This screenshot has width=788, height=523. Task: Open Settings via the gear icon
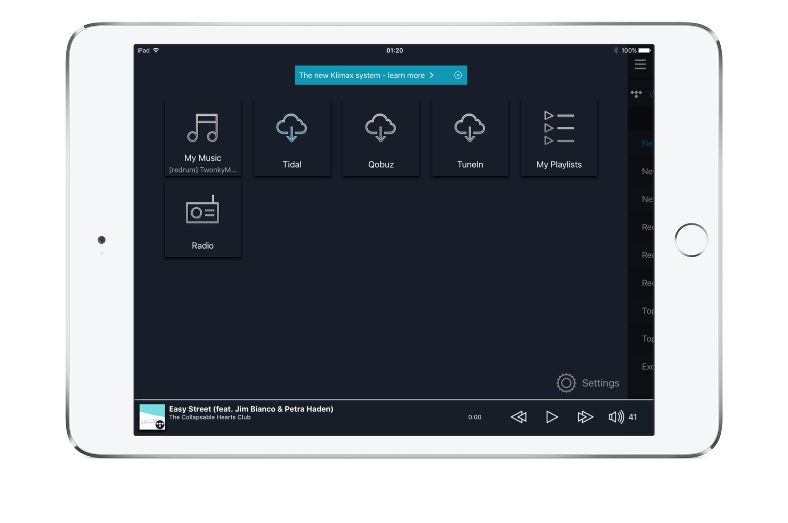tap(566, 383)
